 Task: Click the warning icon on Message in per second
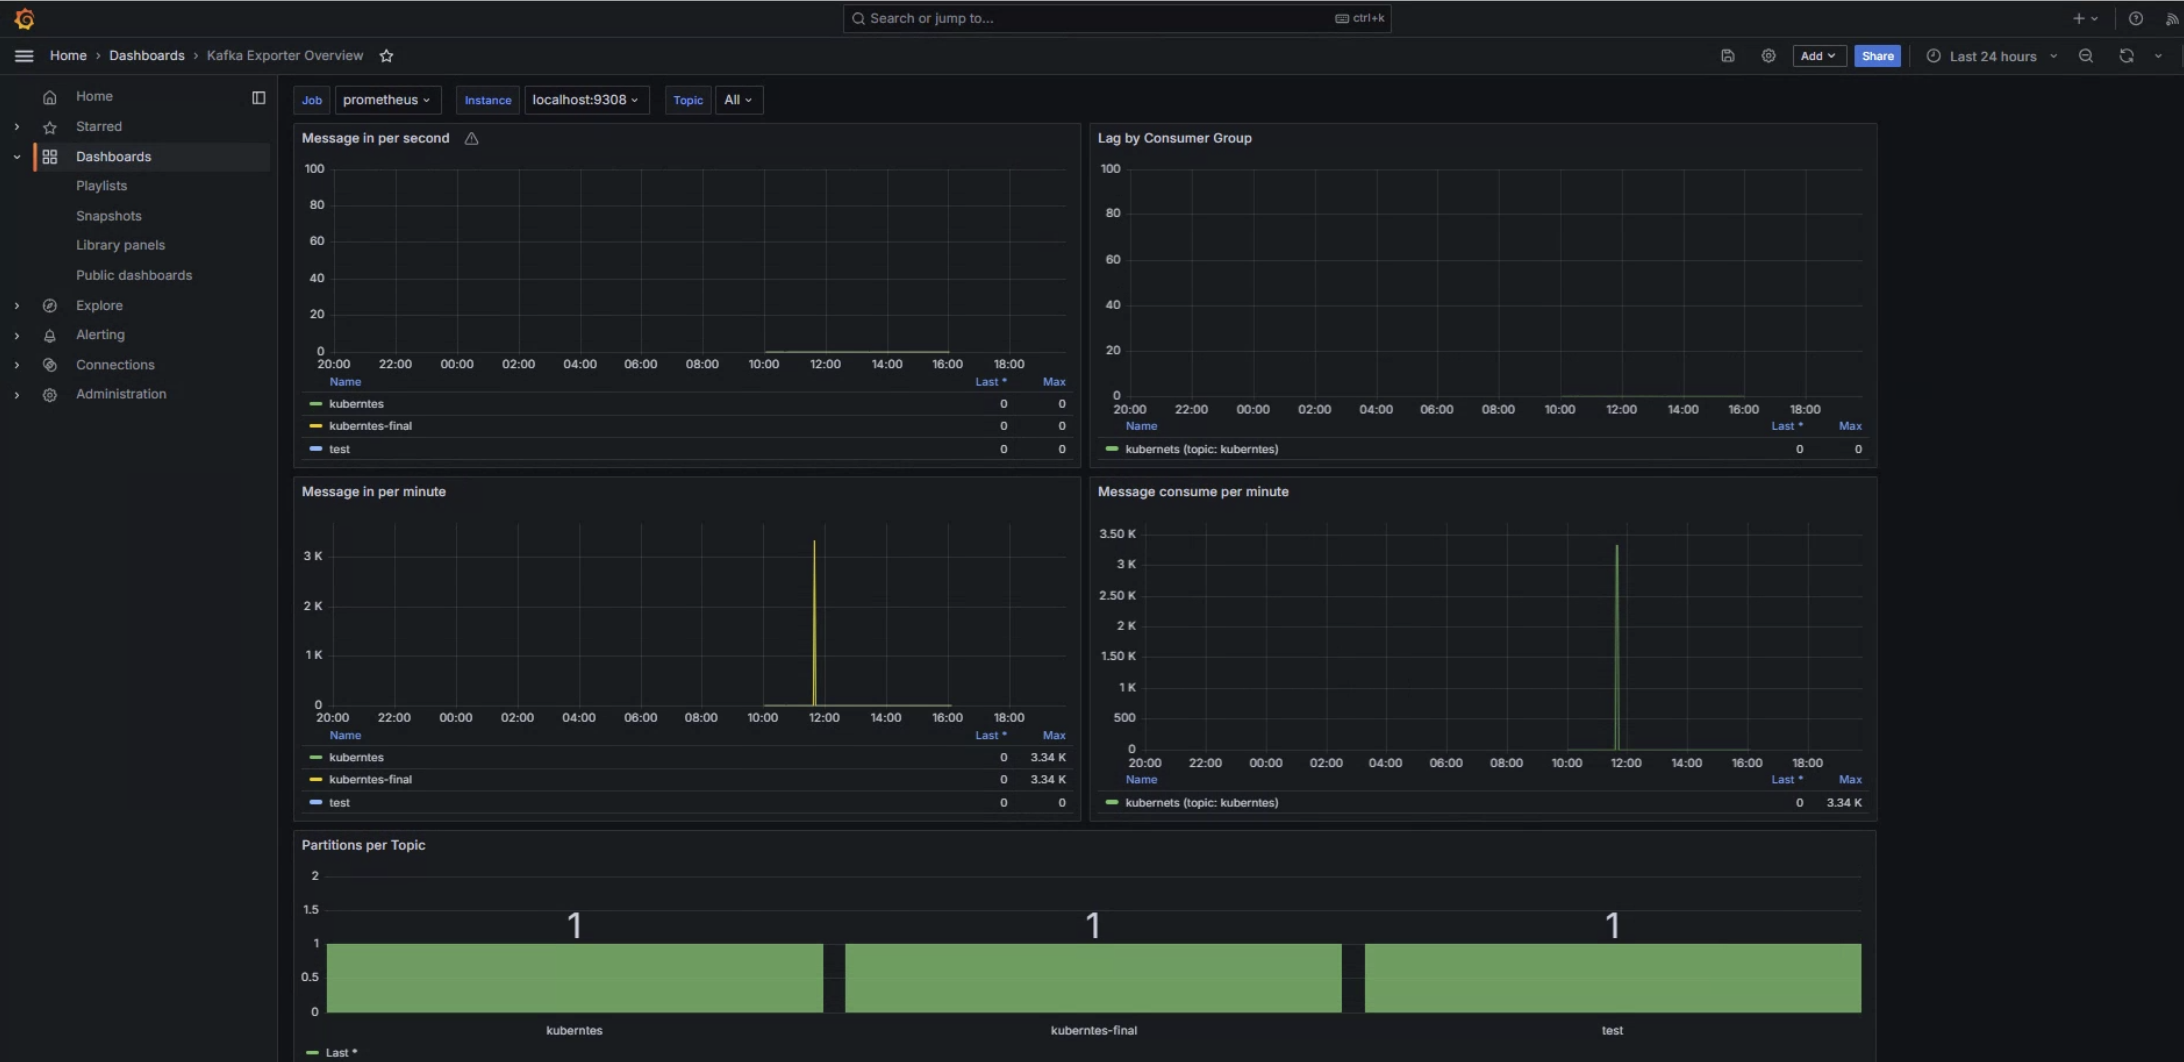click(471, 139)
